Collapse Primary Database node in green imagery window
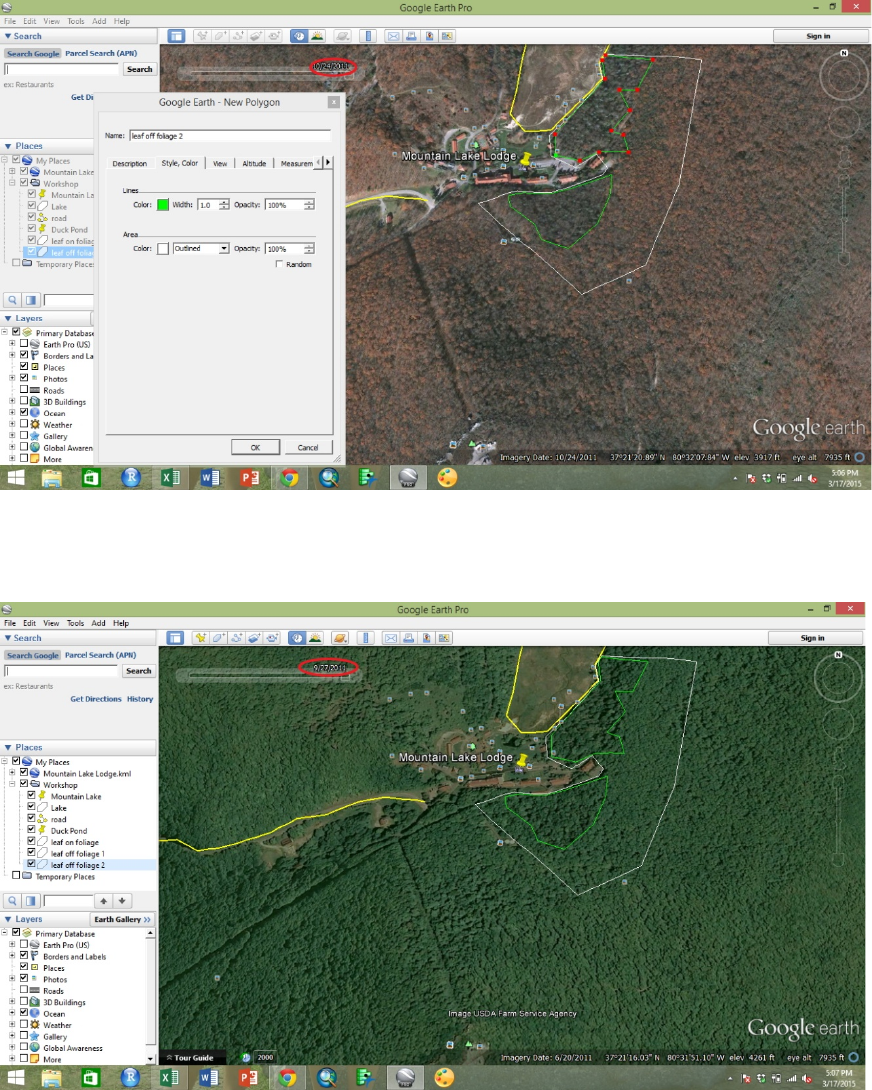 [x=4, y=932]
